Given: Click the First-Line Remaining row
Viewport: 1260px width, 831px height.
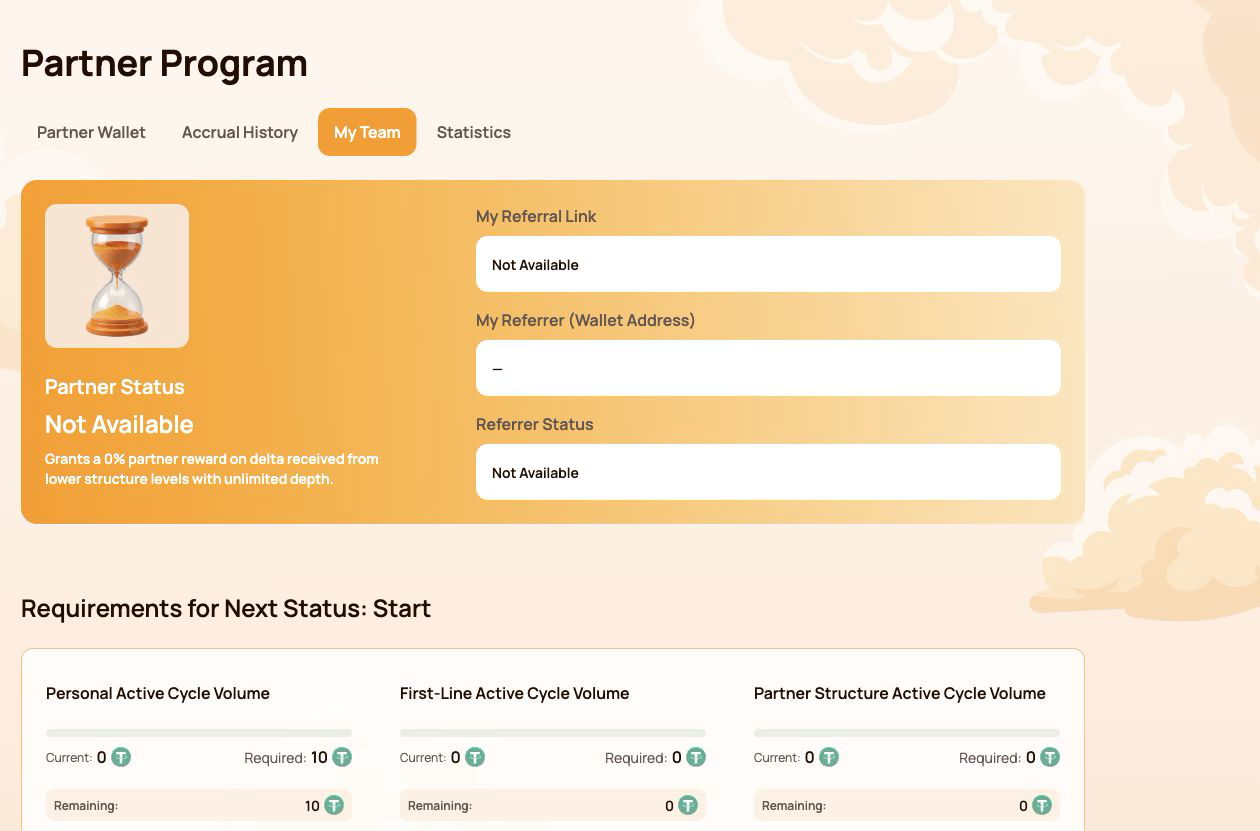Looking at the screenshot, I should [x=553, y=805].
